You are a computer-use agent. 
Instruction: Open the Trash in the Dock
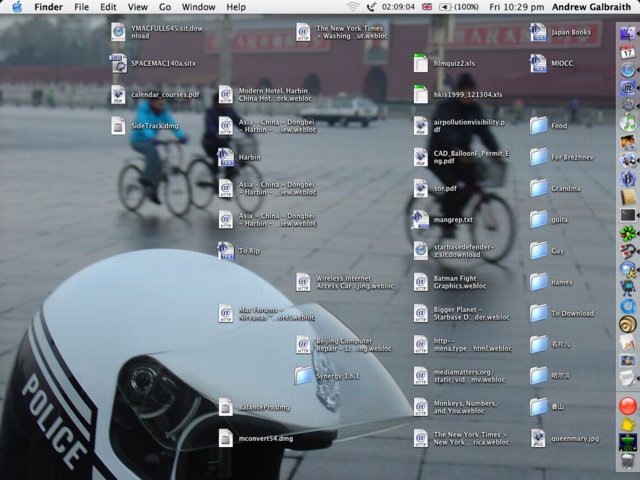click(628, 461)
